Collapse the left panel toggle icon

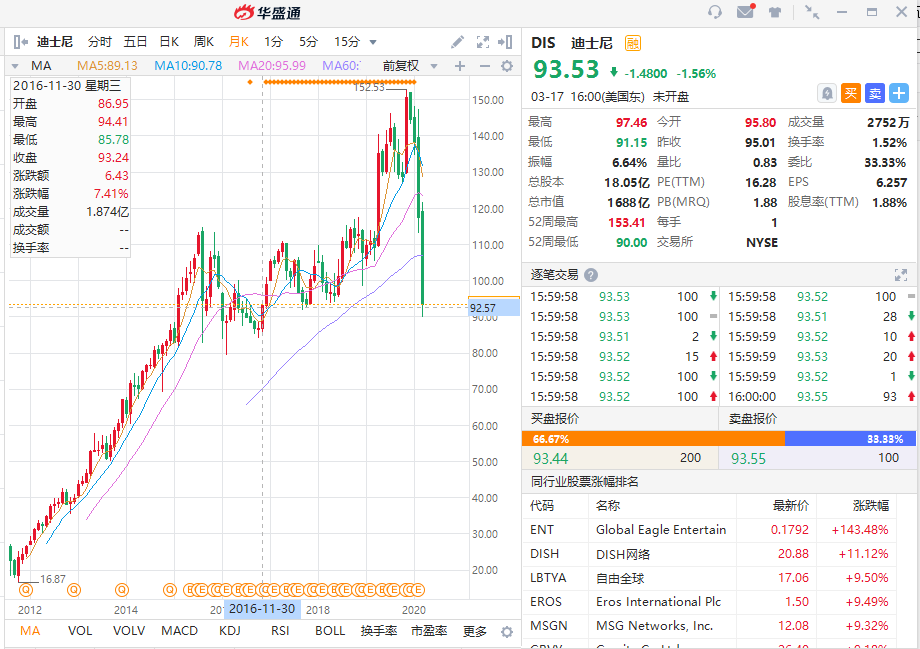pyautogui.click(x=21, y=42)
